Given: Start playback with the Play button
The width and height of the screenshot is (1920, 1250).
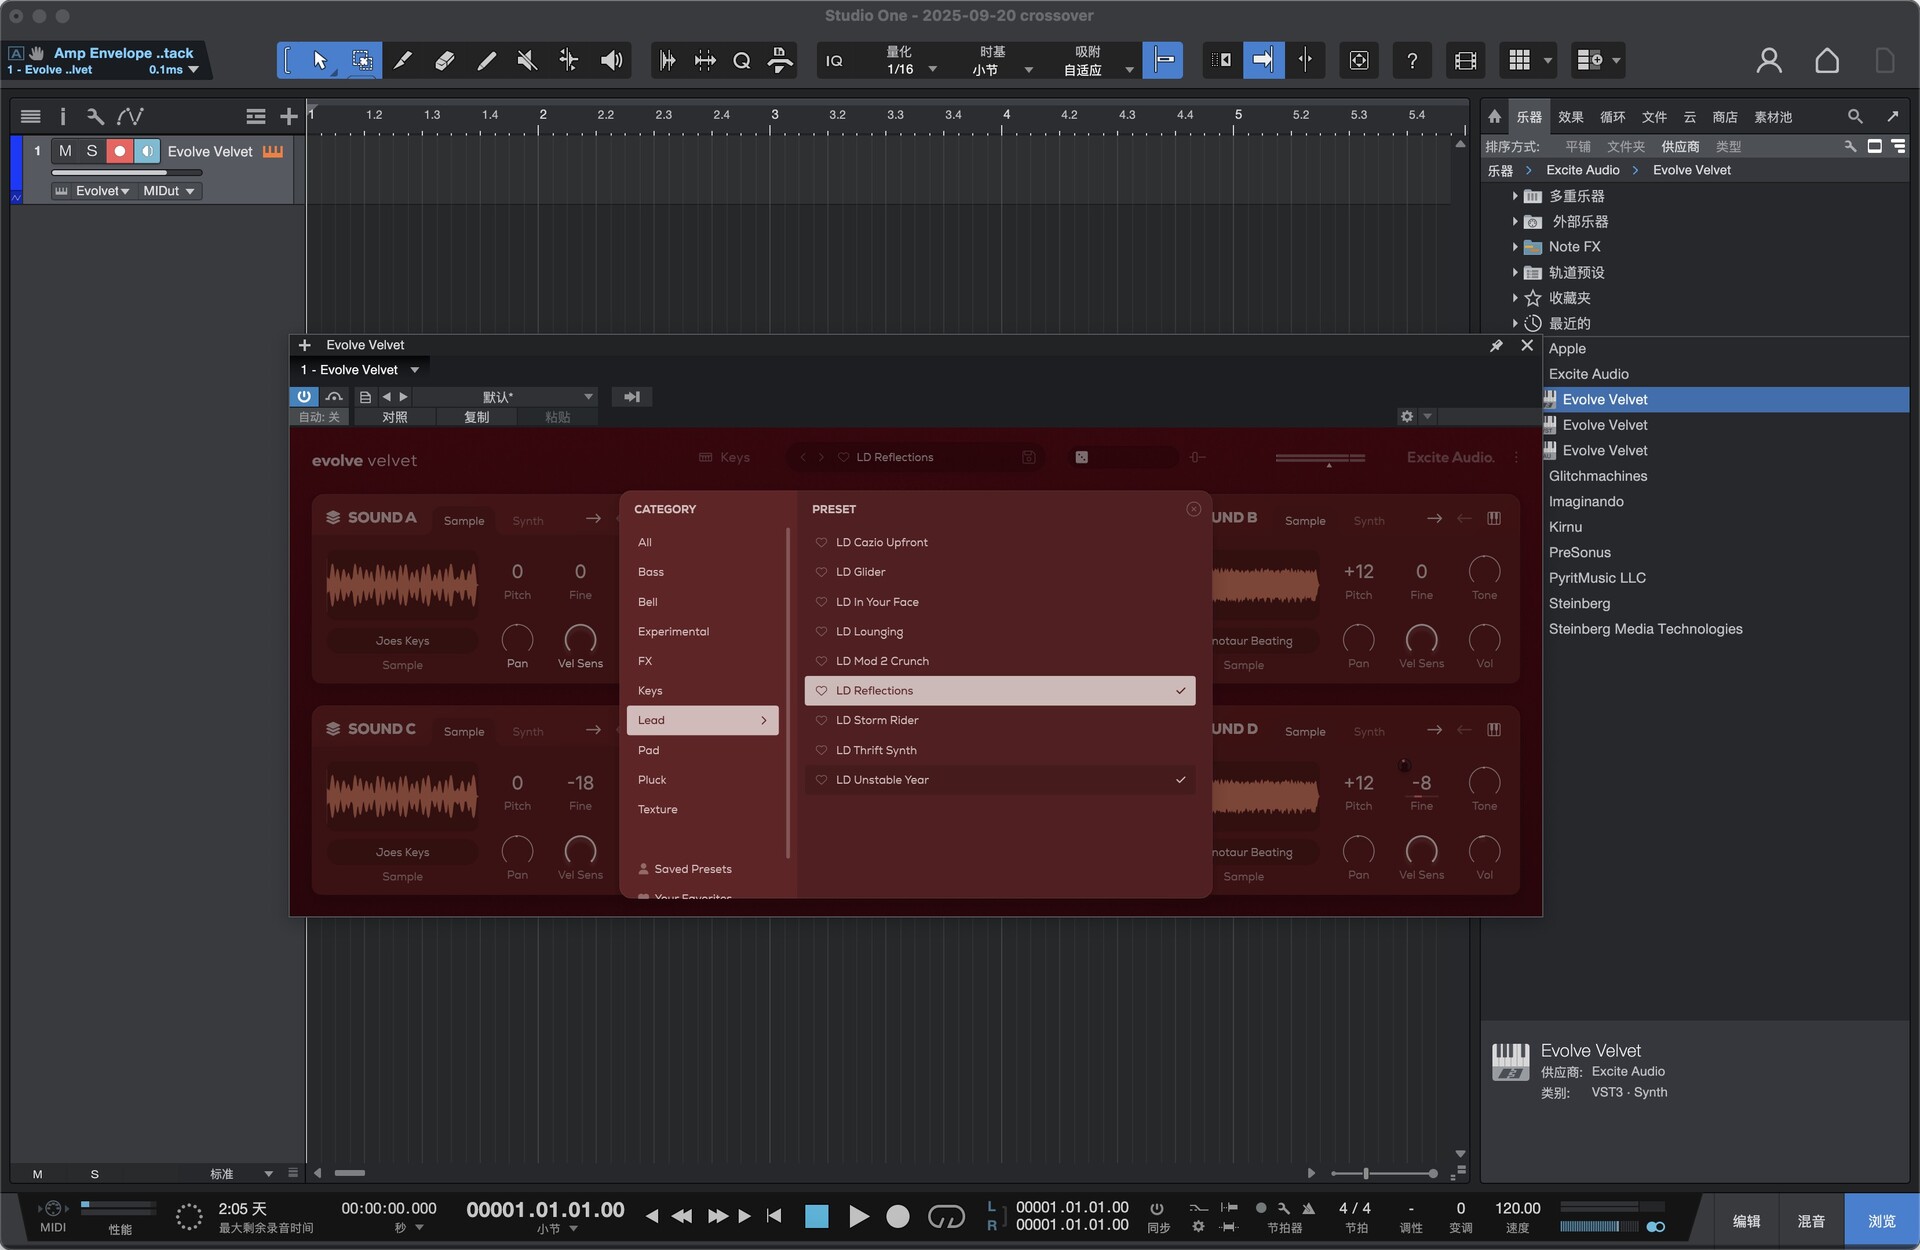Looking at the screenshot, I should tap(858, 1216).
